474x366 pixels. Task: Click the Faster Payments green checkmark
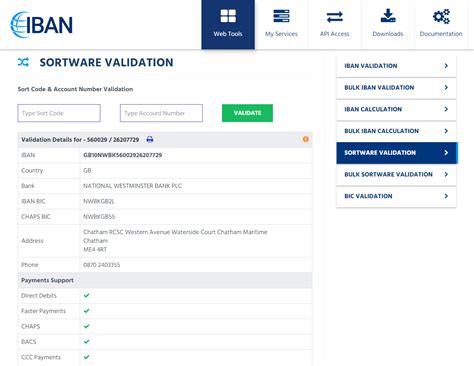click(x=87, y=311)
